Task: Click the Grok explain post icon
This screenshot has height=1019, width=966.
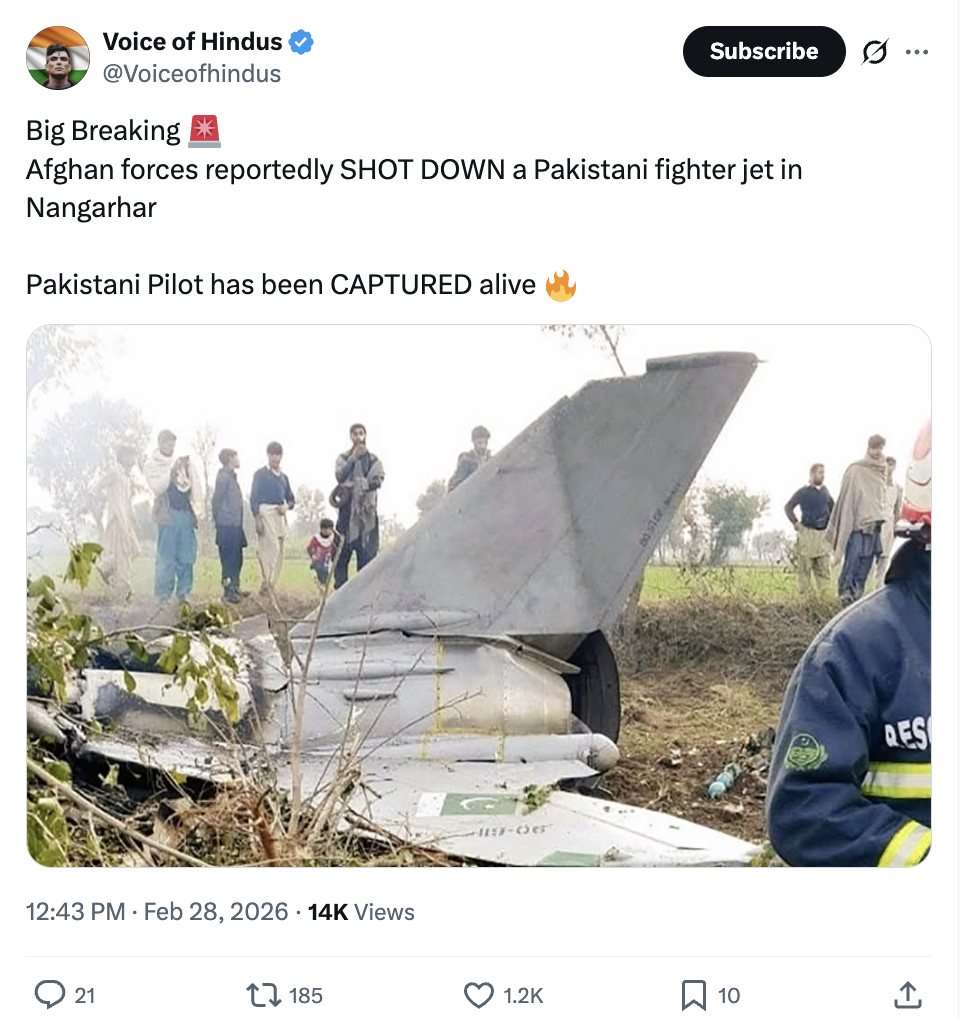Action: tap(873, 52)
